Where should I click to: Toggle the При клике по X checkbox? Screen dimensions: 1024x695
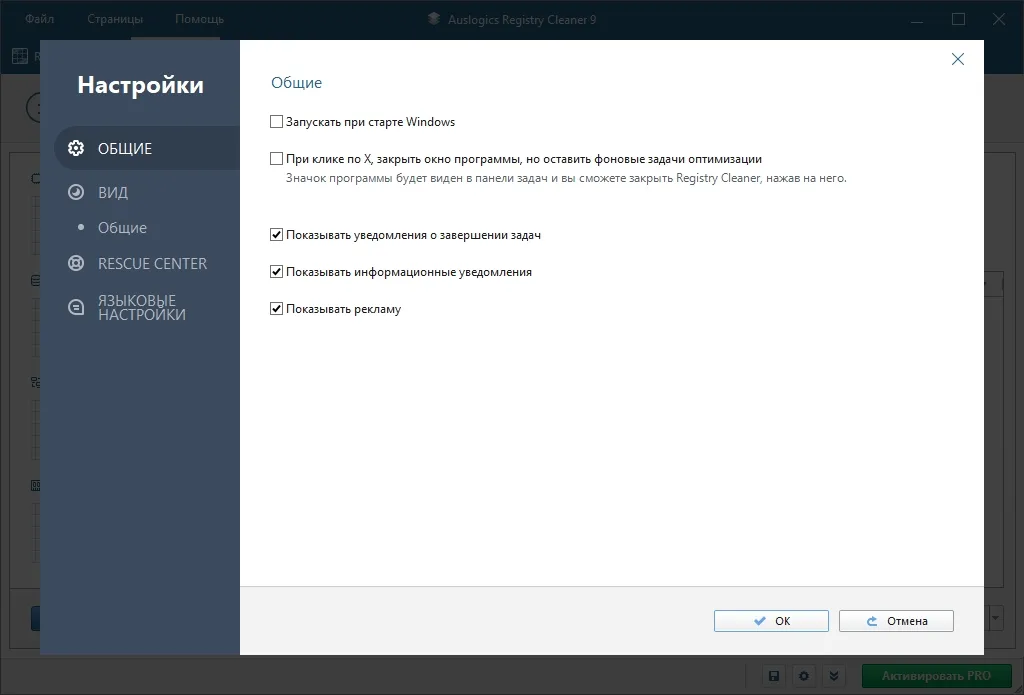[x=276, y=159]
